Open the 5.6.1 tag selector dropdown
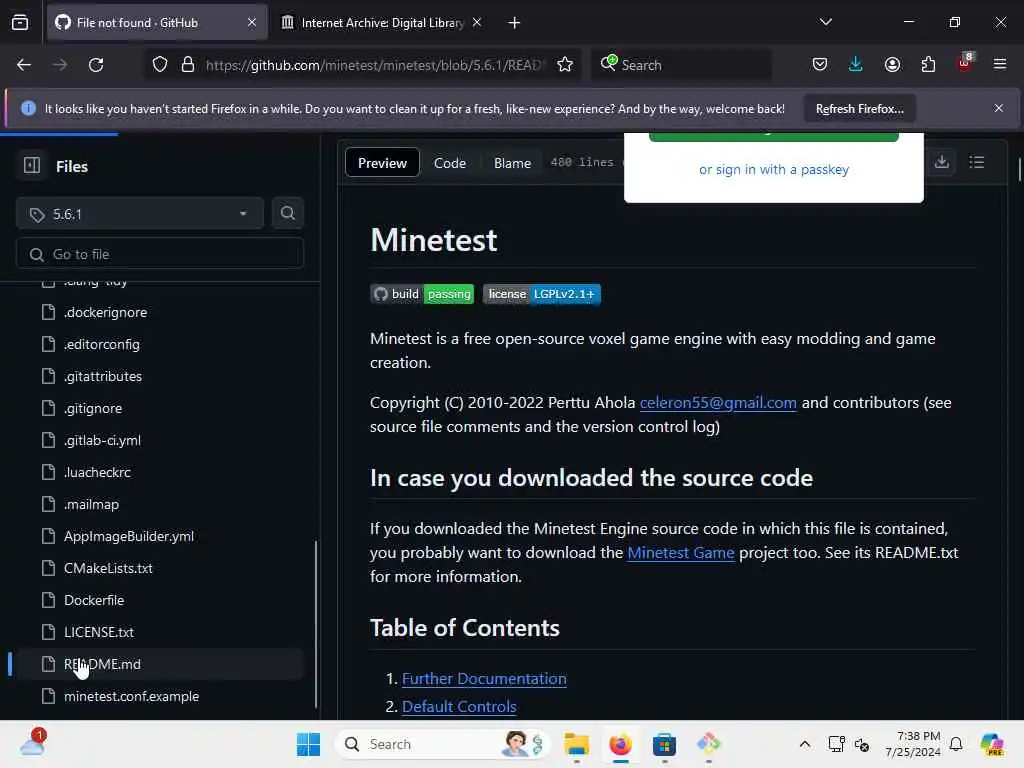Screen dimensions: 1024x768 tap(140, 214)
